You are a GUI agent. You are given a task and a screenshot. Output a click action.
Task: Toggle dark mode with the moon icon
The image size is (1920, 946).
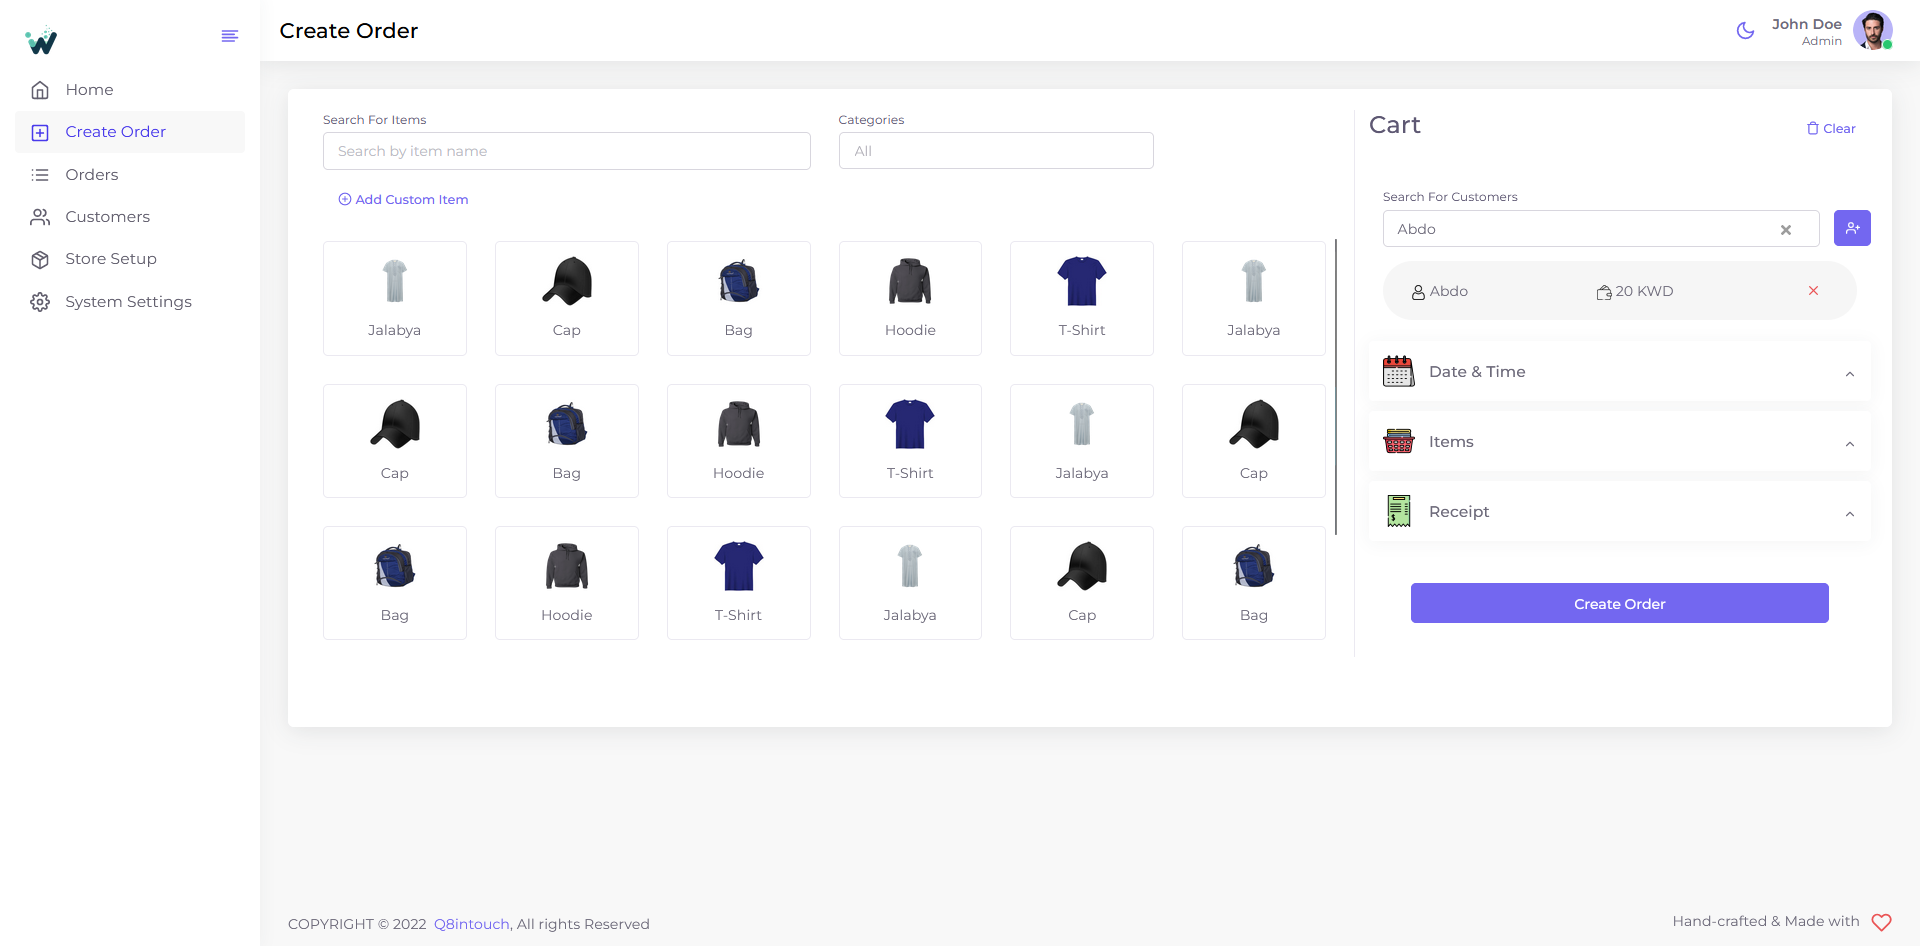click(x=1745, y=31)
